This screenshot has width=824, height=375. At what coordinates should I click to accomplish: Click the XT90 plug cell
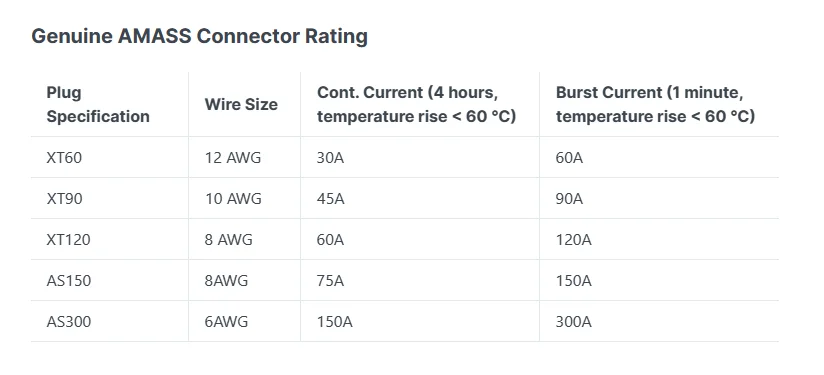click(64, 199)
